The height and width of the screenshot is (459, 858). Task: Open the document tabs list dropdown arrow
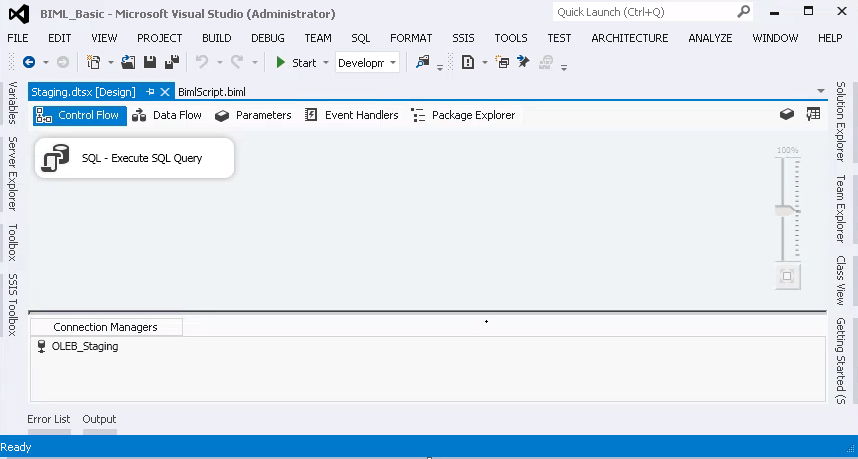tap(821, 91)
